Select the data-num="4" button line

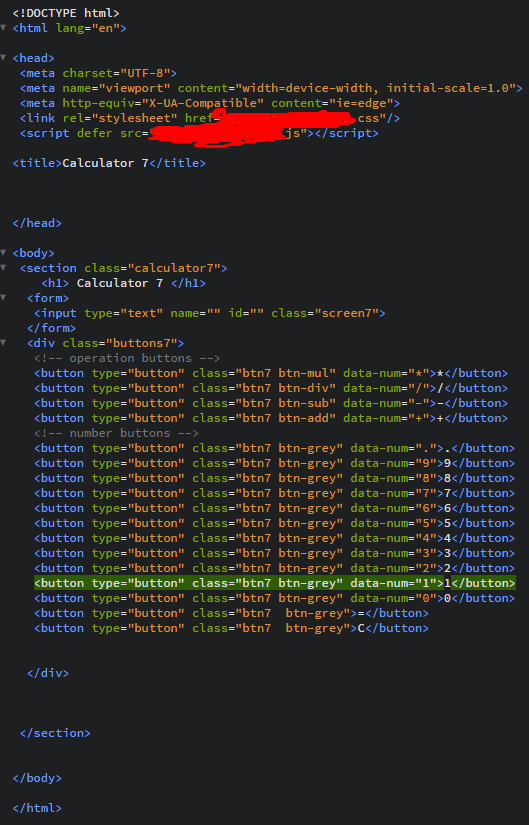tap(275, 538)
